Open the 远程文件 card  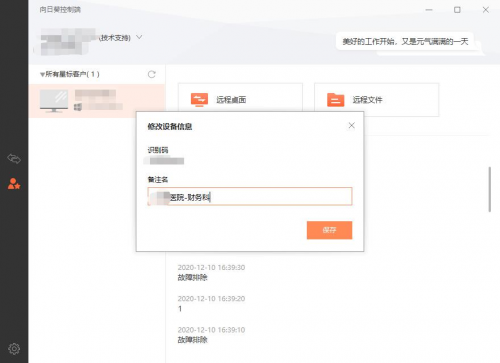(376, 100)
